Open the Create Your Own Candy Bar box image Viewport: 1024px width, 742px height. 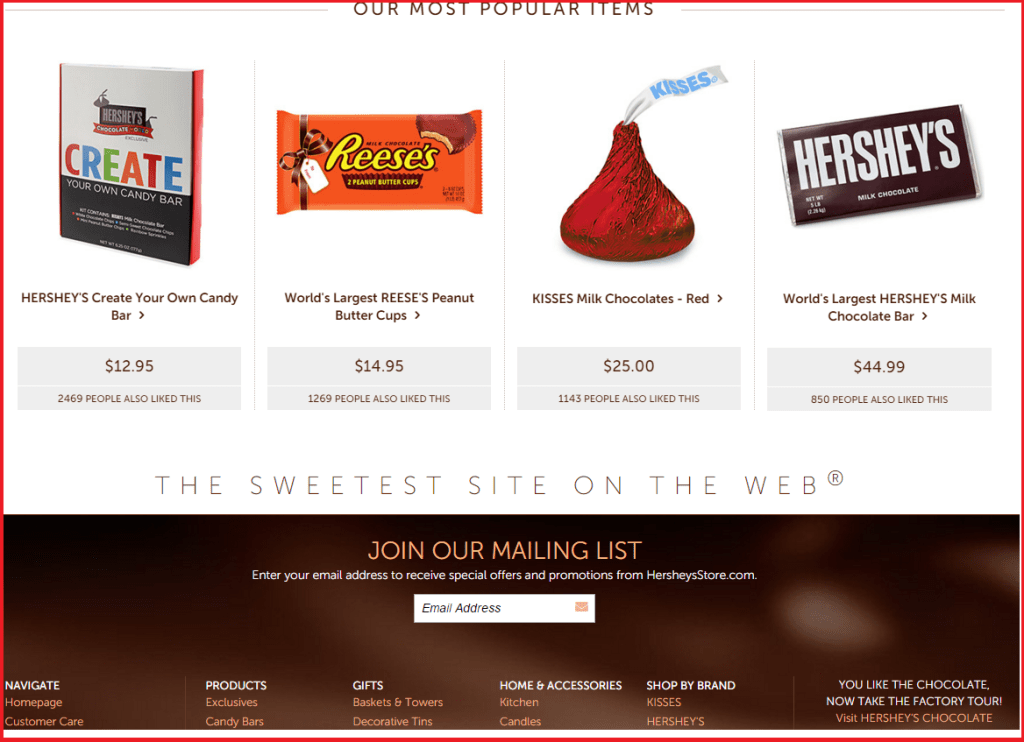click(131, 164)
